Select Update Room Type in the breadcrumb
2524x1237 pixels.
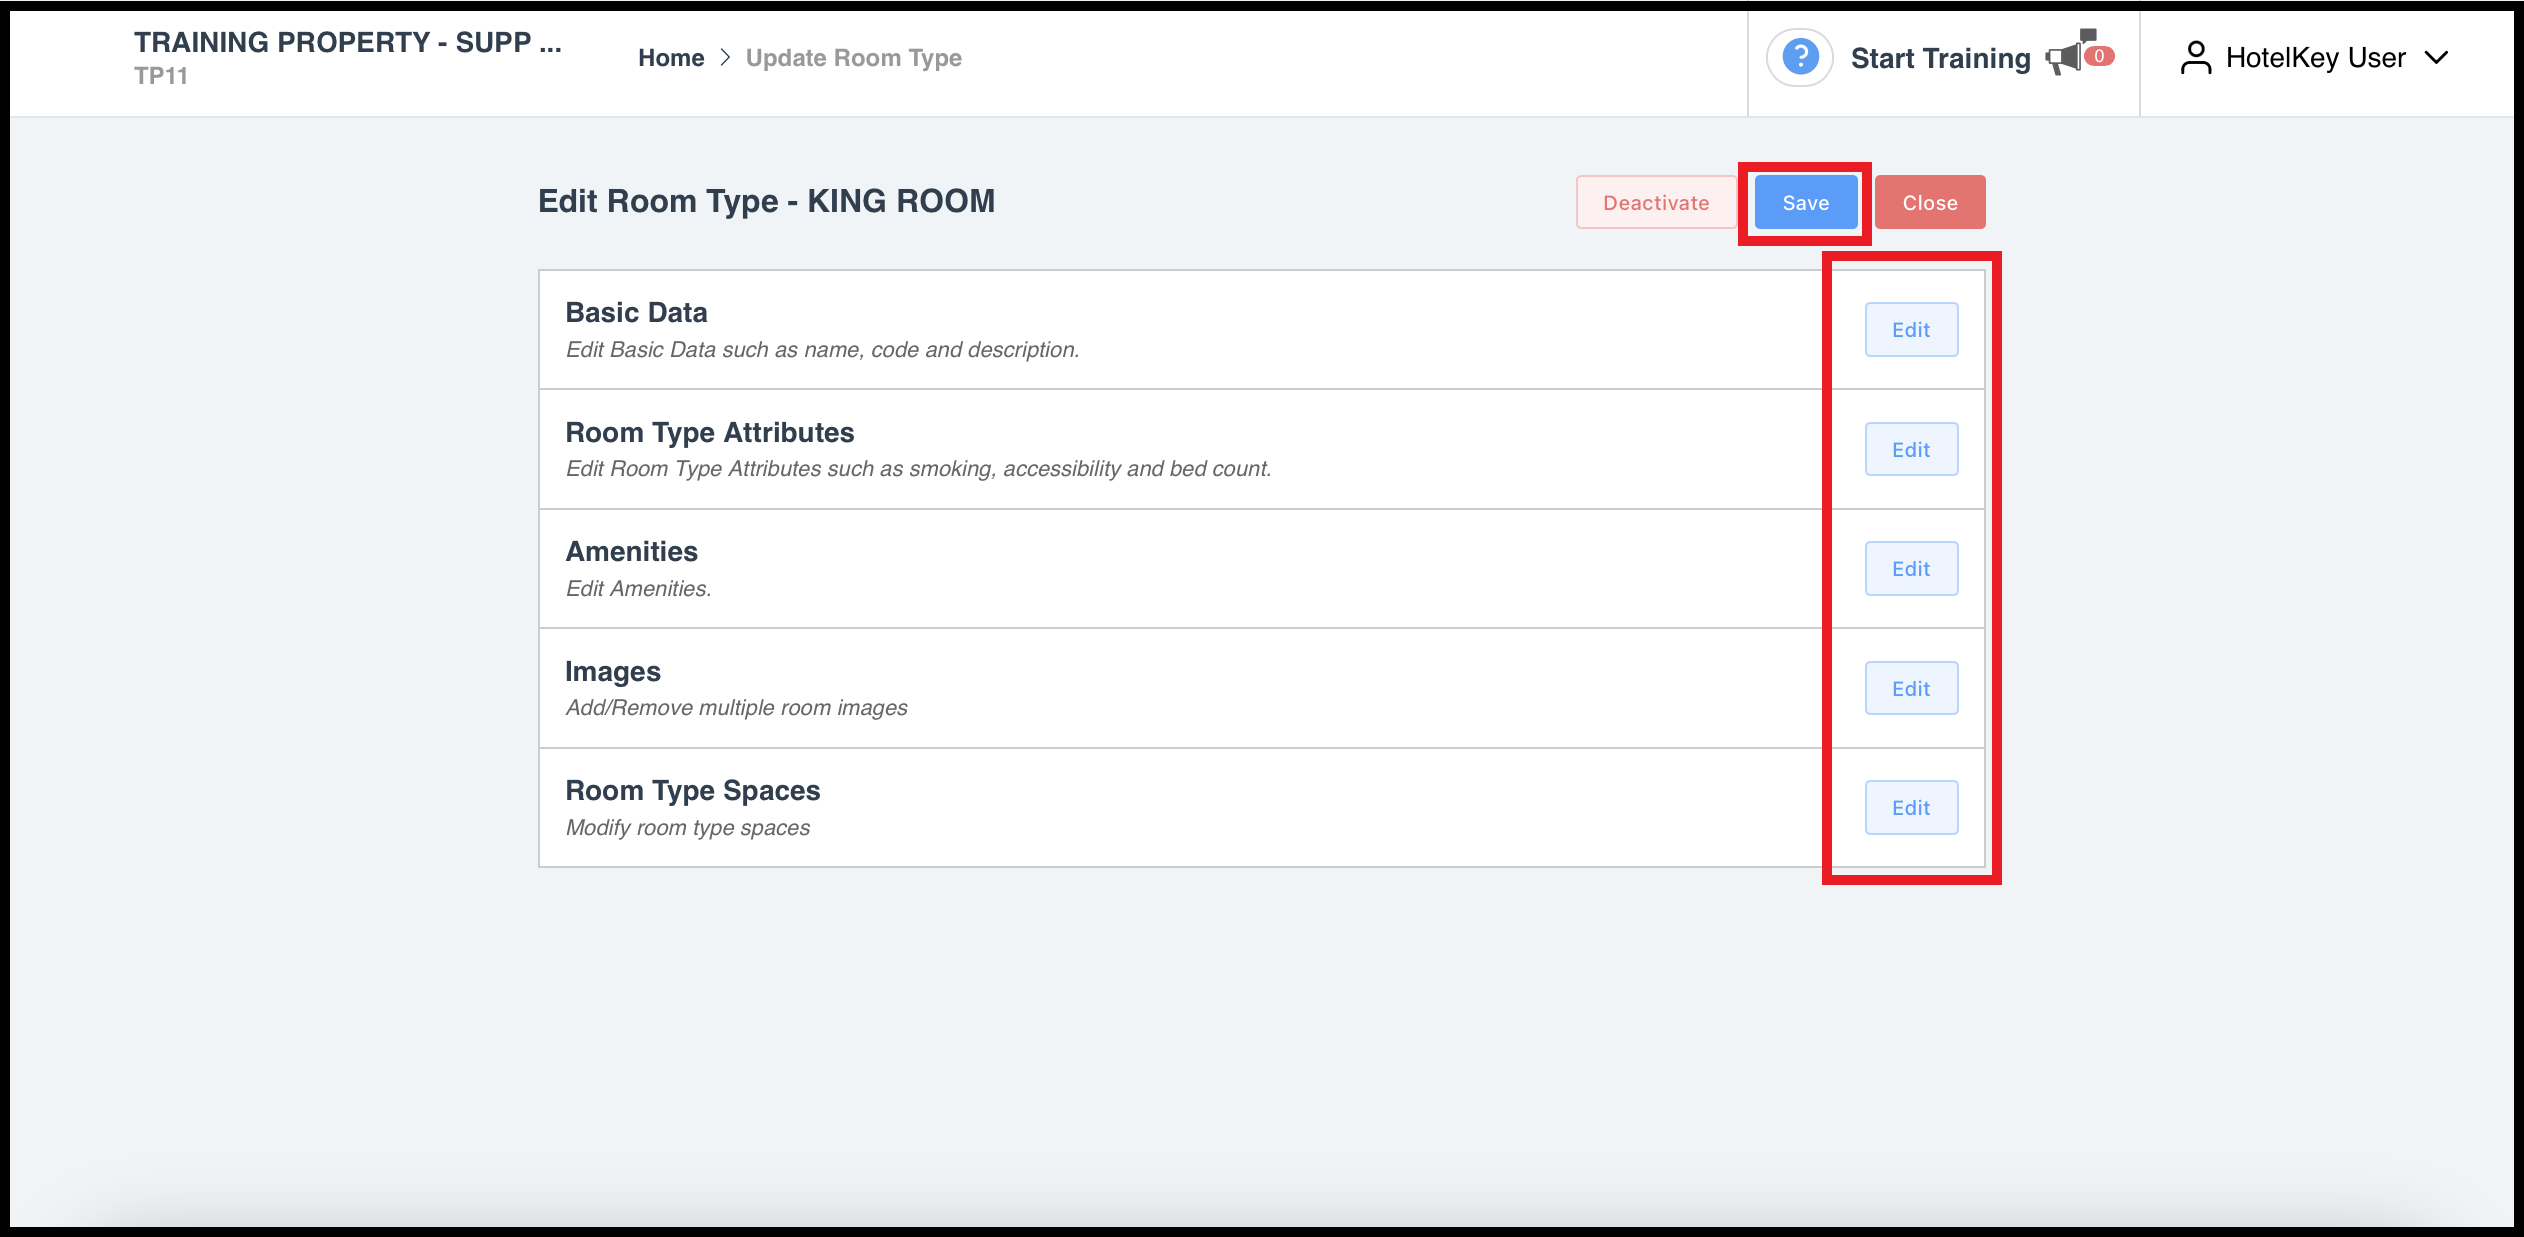tap(854, 57)
